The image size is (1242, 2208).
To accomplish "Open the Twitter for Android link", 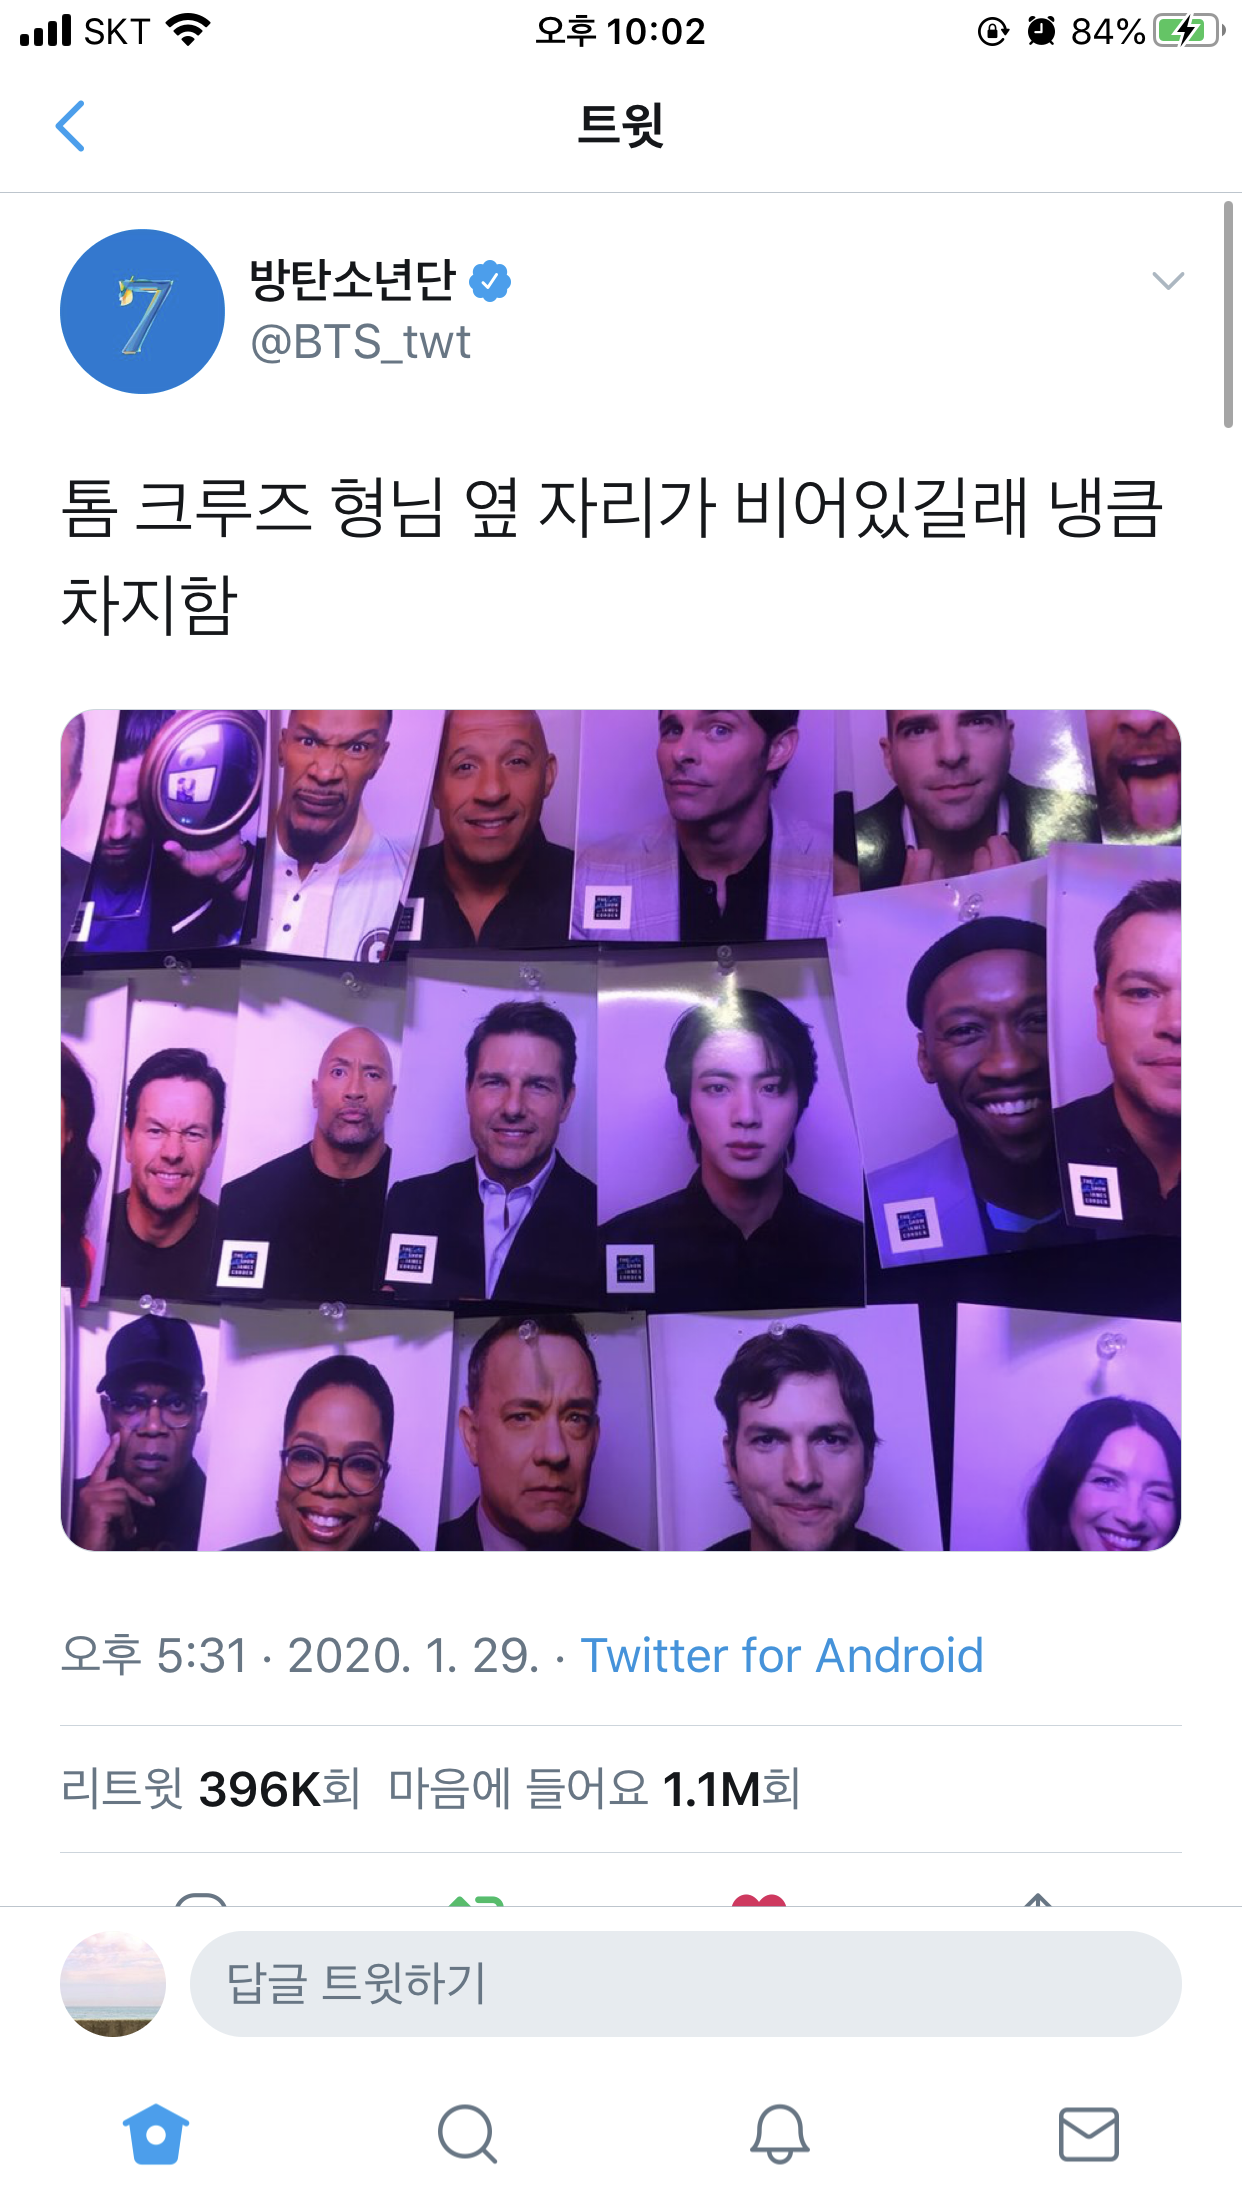I will pyautogui.click(x=782, y=1655).
